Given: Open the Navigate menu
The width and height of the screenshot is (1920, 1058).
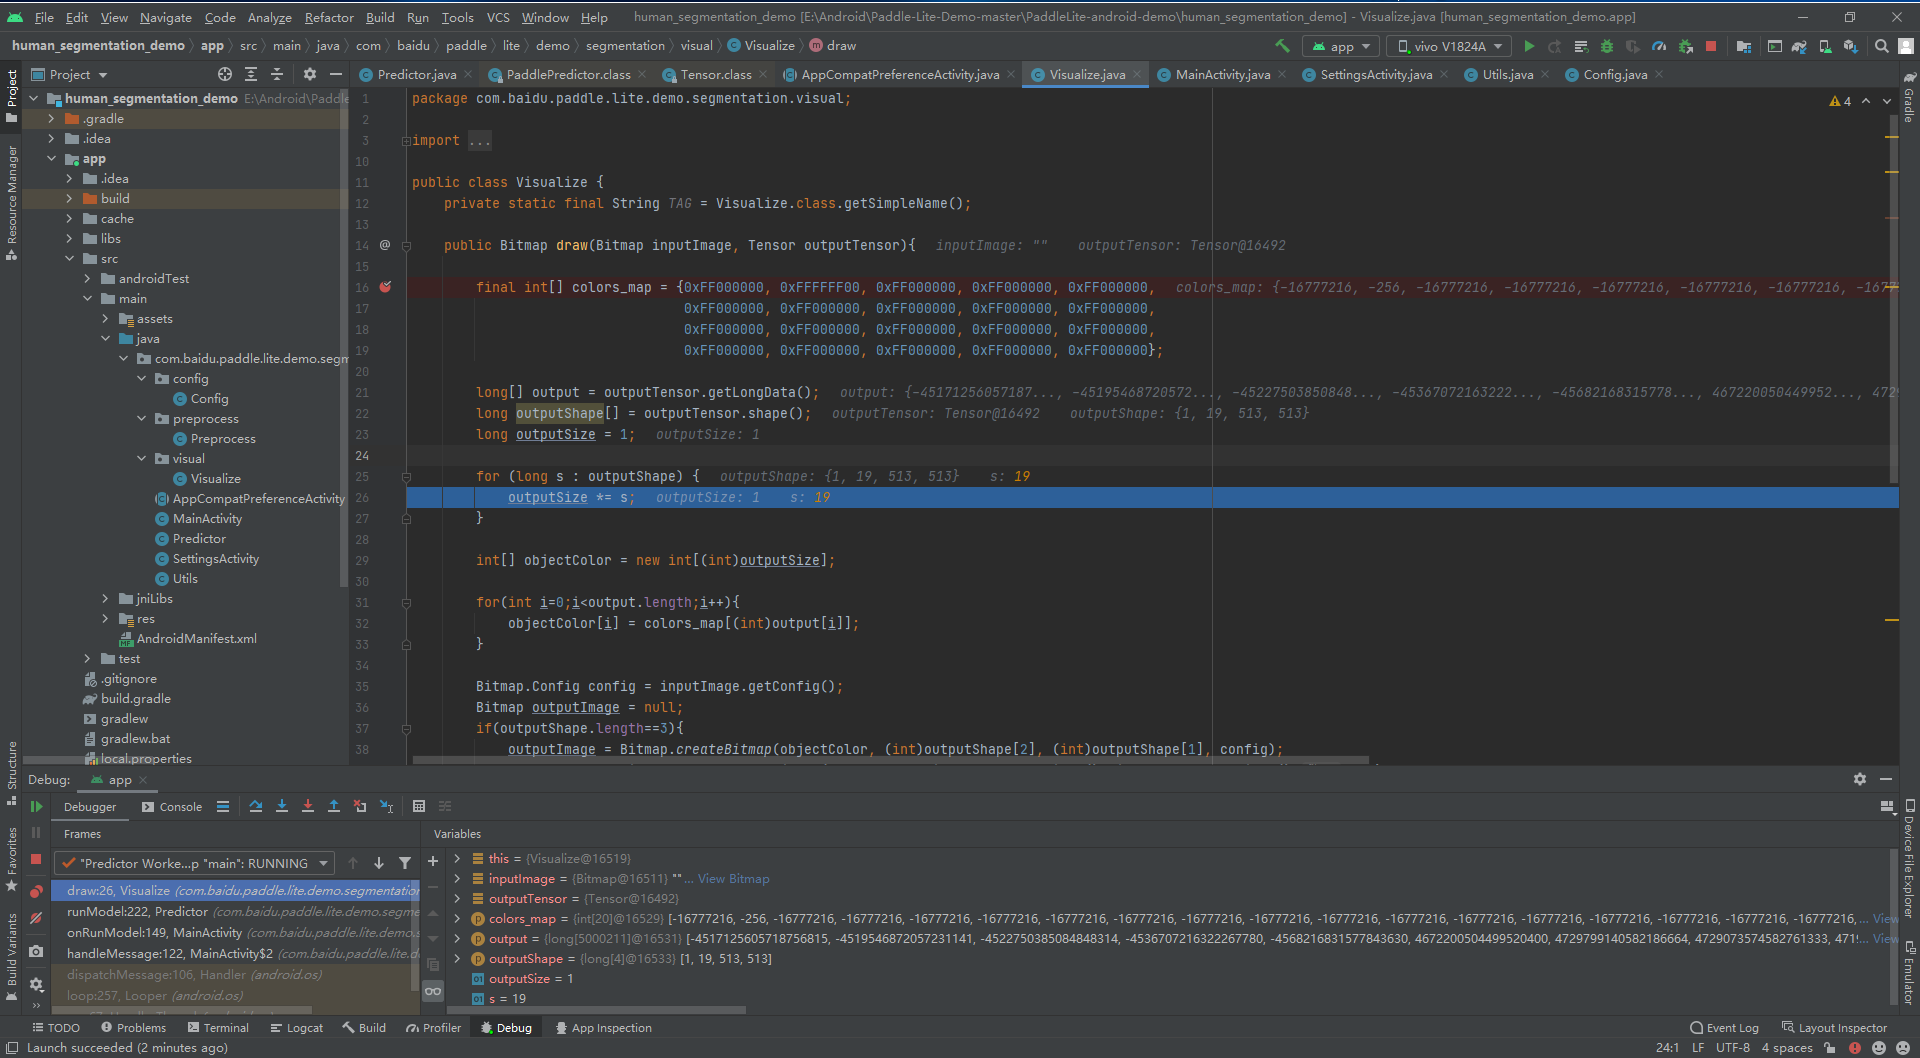Looking at the screenshot, I should tap(165, 17).
